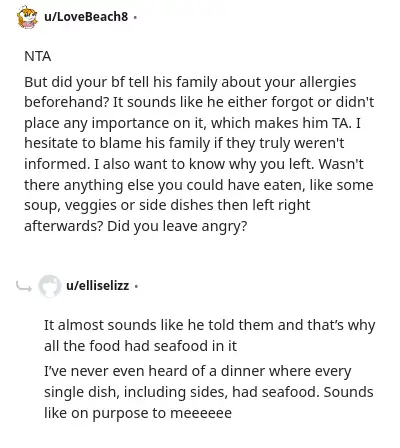The height and width of the screenshot is (448, 400).
Task: Click the line starting "there anything else"
Action: pos(199,185)
